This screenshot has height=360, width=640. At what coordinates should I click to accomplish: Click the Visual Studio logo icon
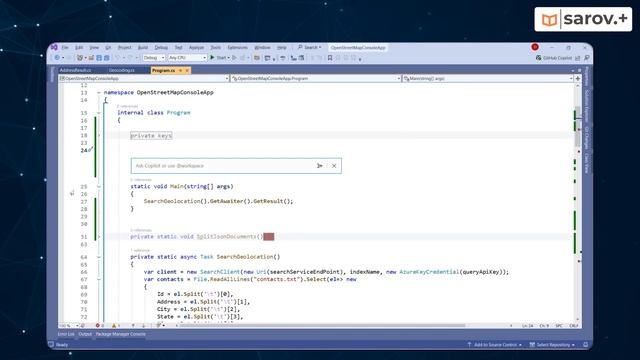click(54, 47)
